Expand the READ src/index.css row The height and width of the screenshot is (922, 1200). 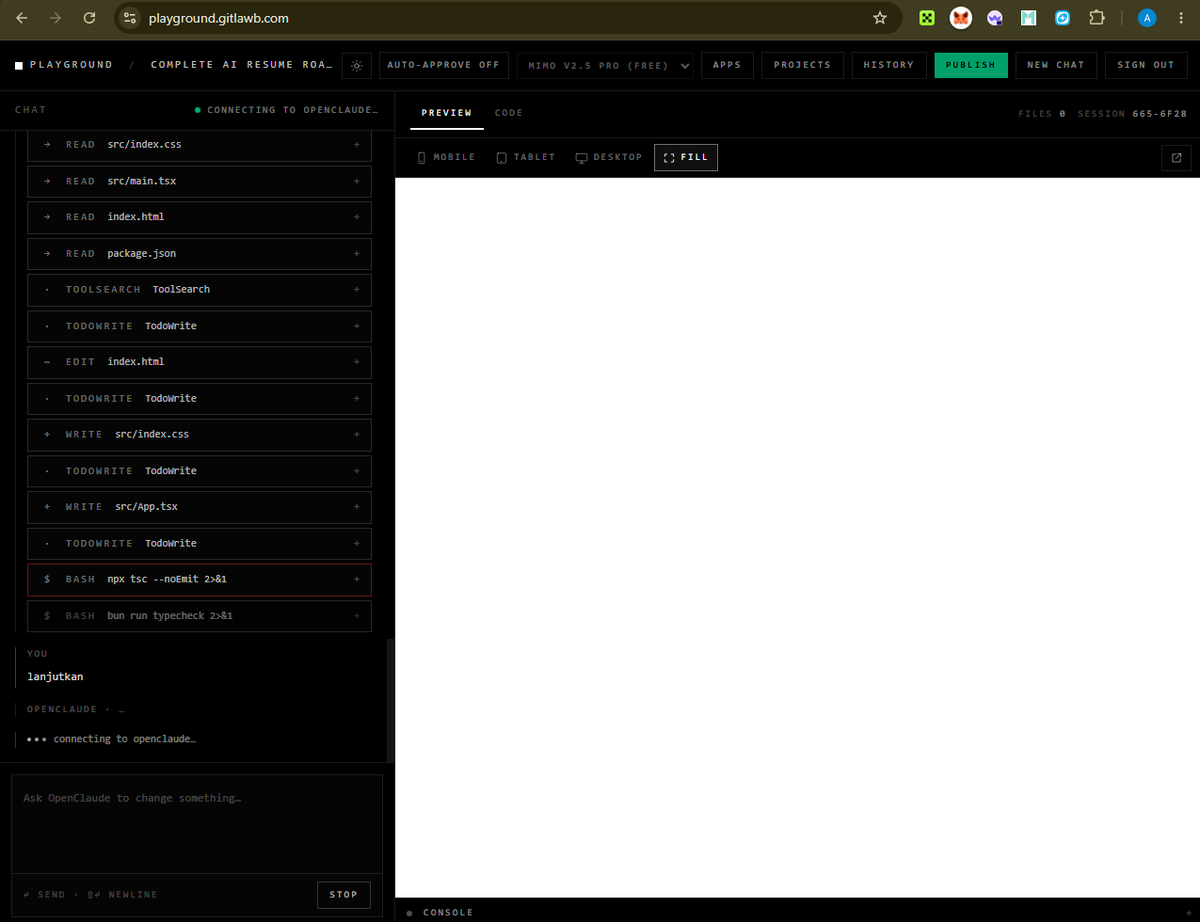[199, 144]
